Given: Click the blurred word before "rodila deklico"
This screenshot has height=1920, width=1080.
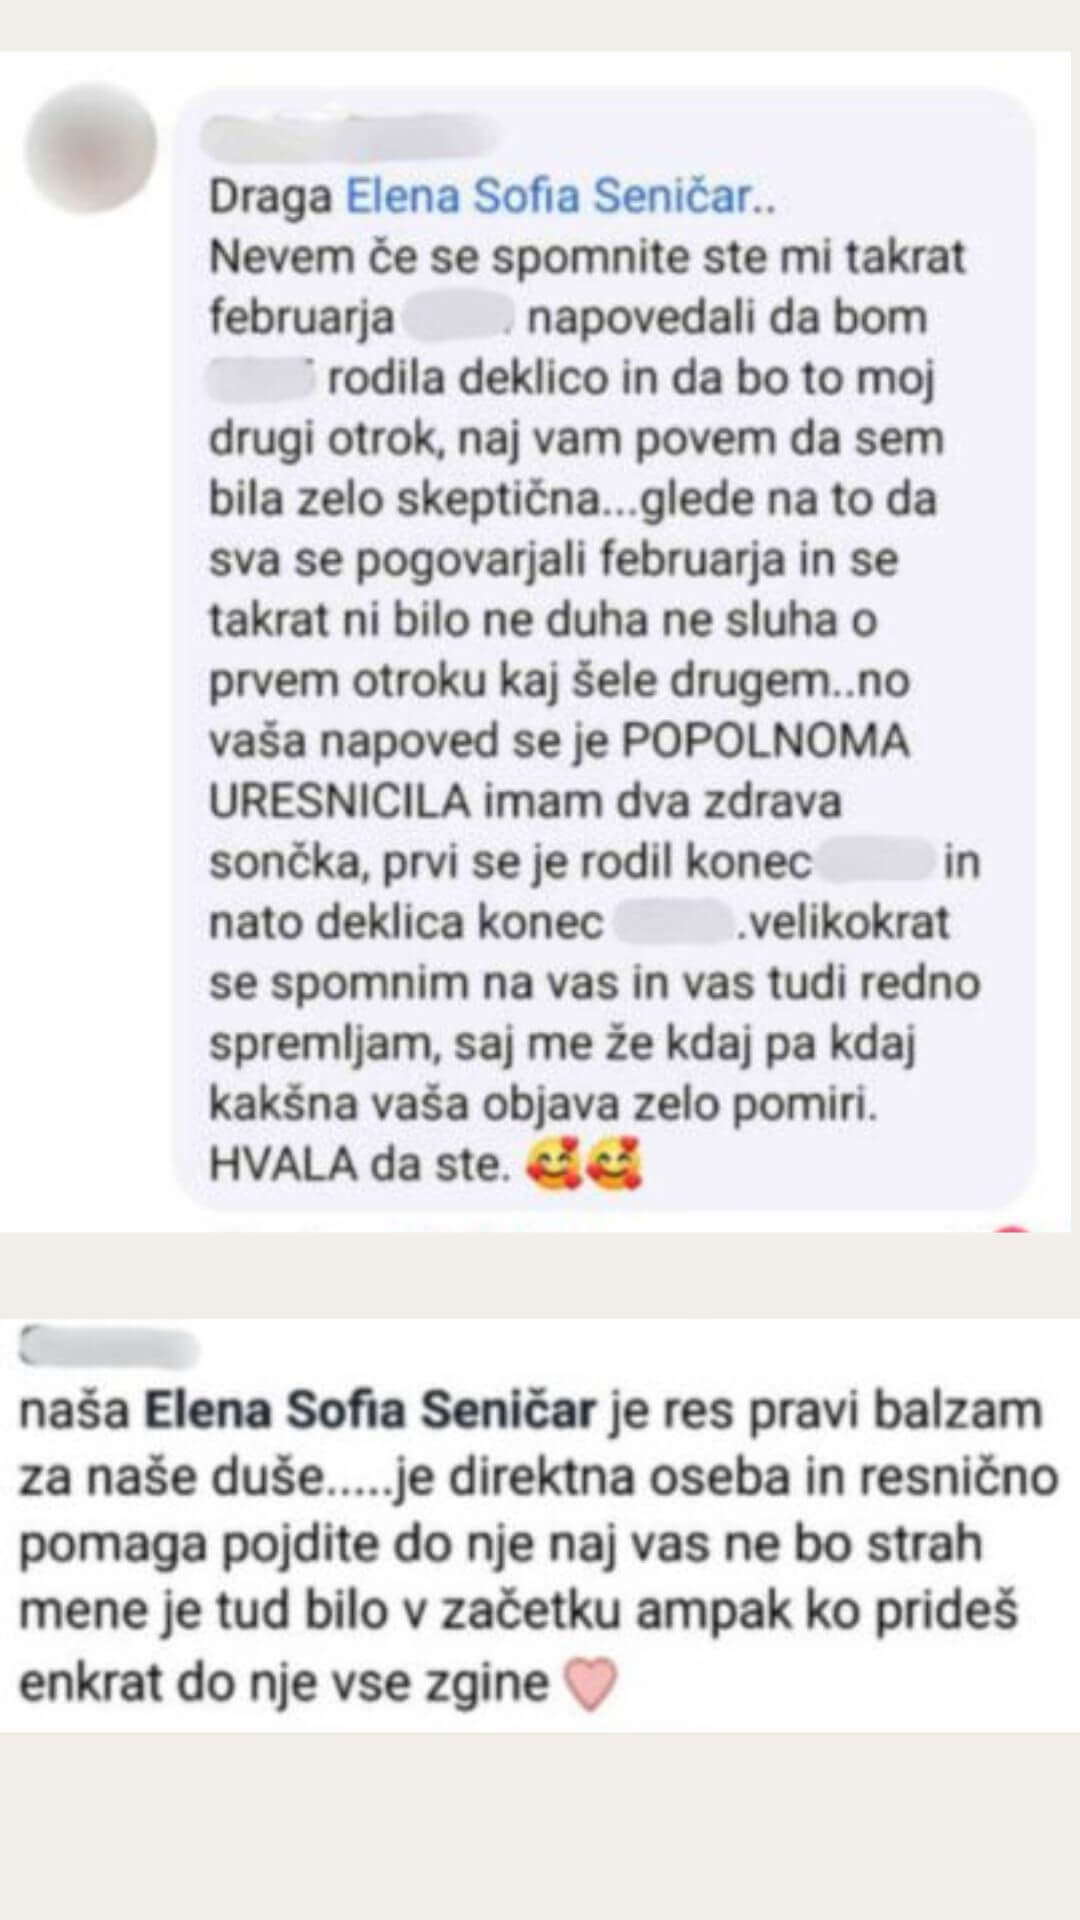Looking at the screenshot, I should point(262,379).
